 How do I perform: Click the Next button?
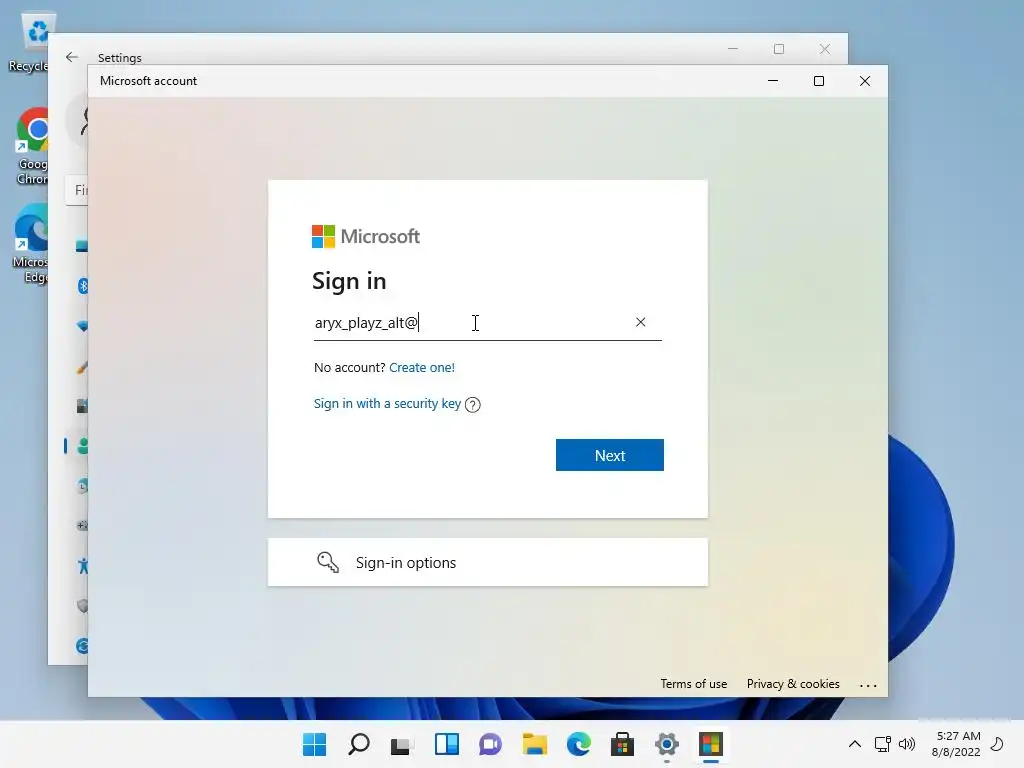[x=609, y=455]
